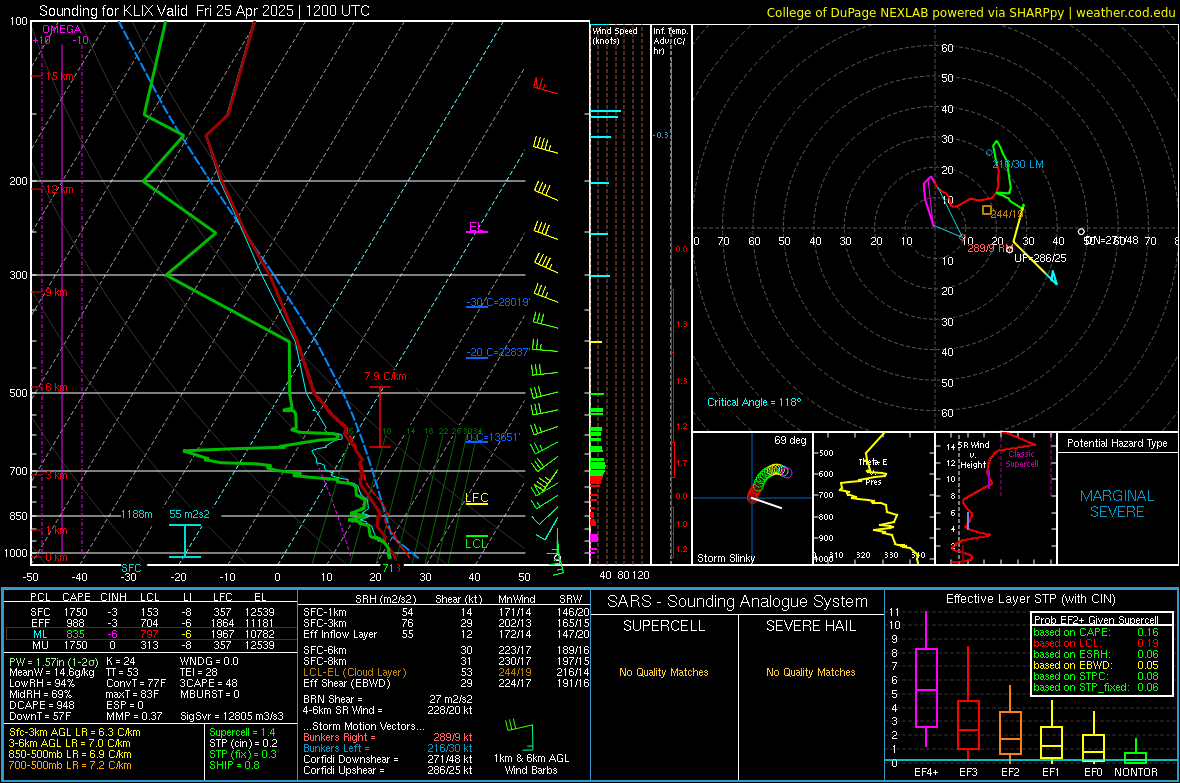Click the Storm Slinky label
This screenshot has height=783, width=1180.
[725, 558]
